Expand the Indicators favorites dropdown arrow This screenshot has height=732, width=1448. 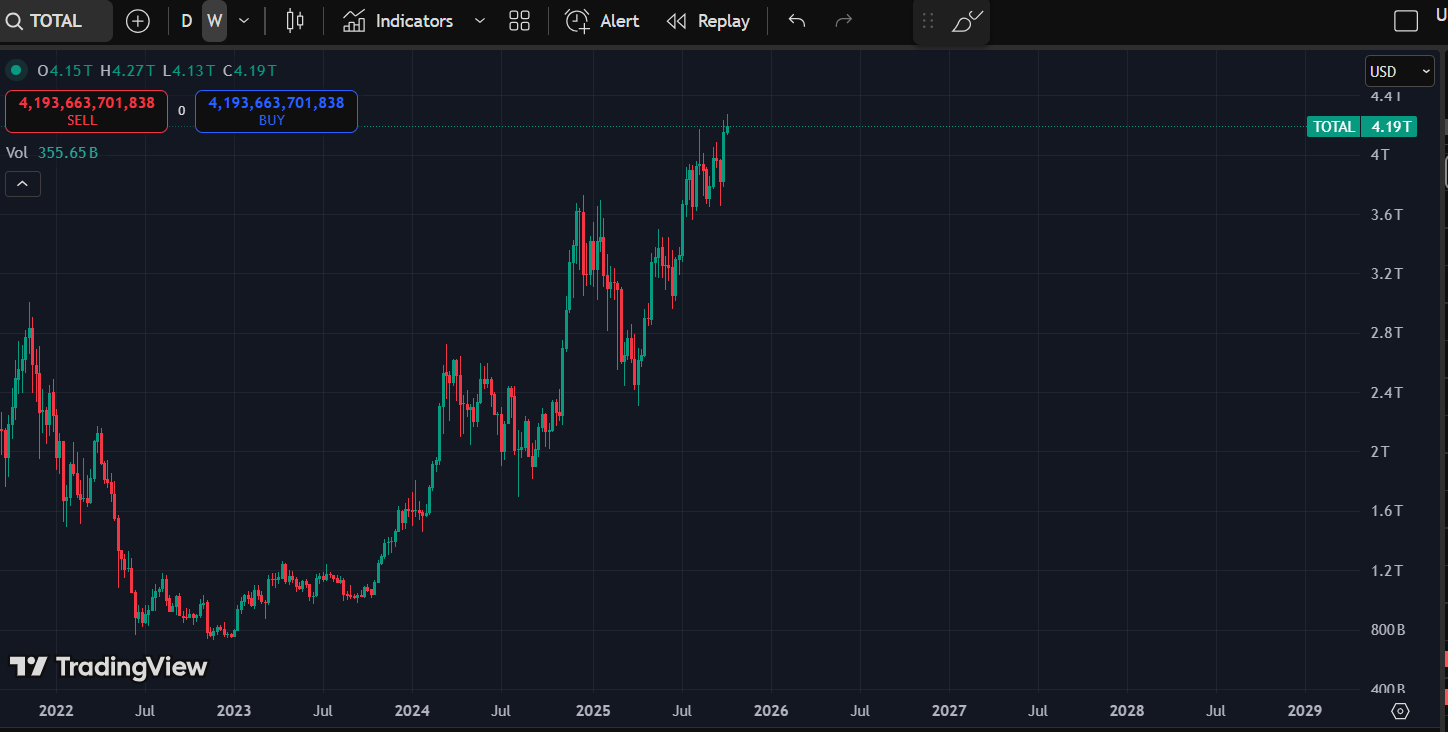479,21
